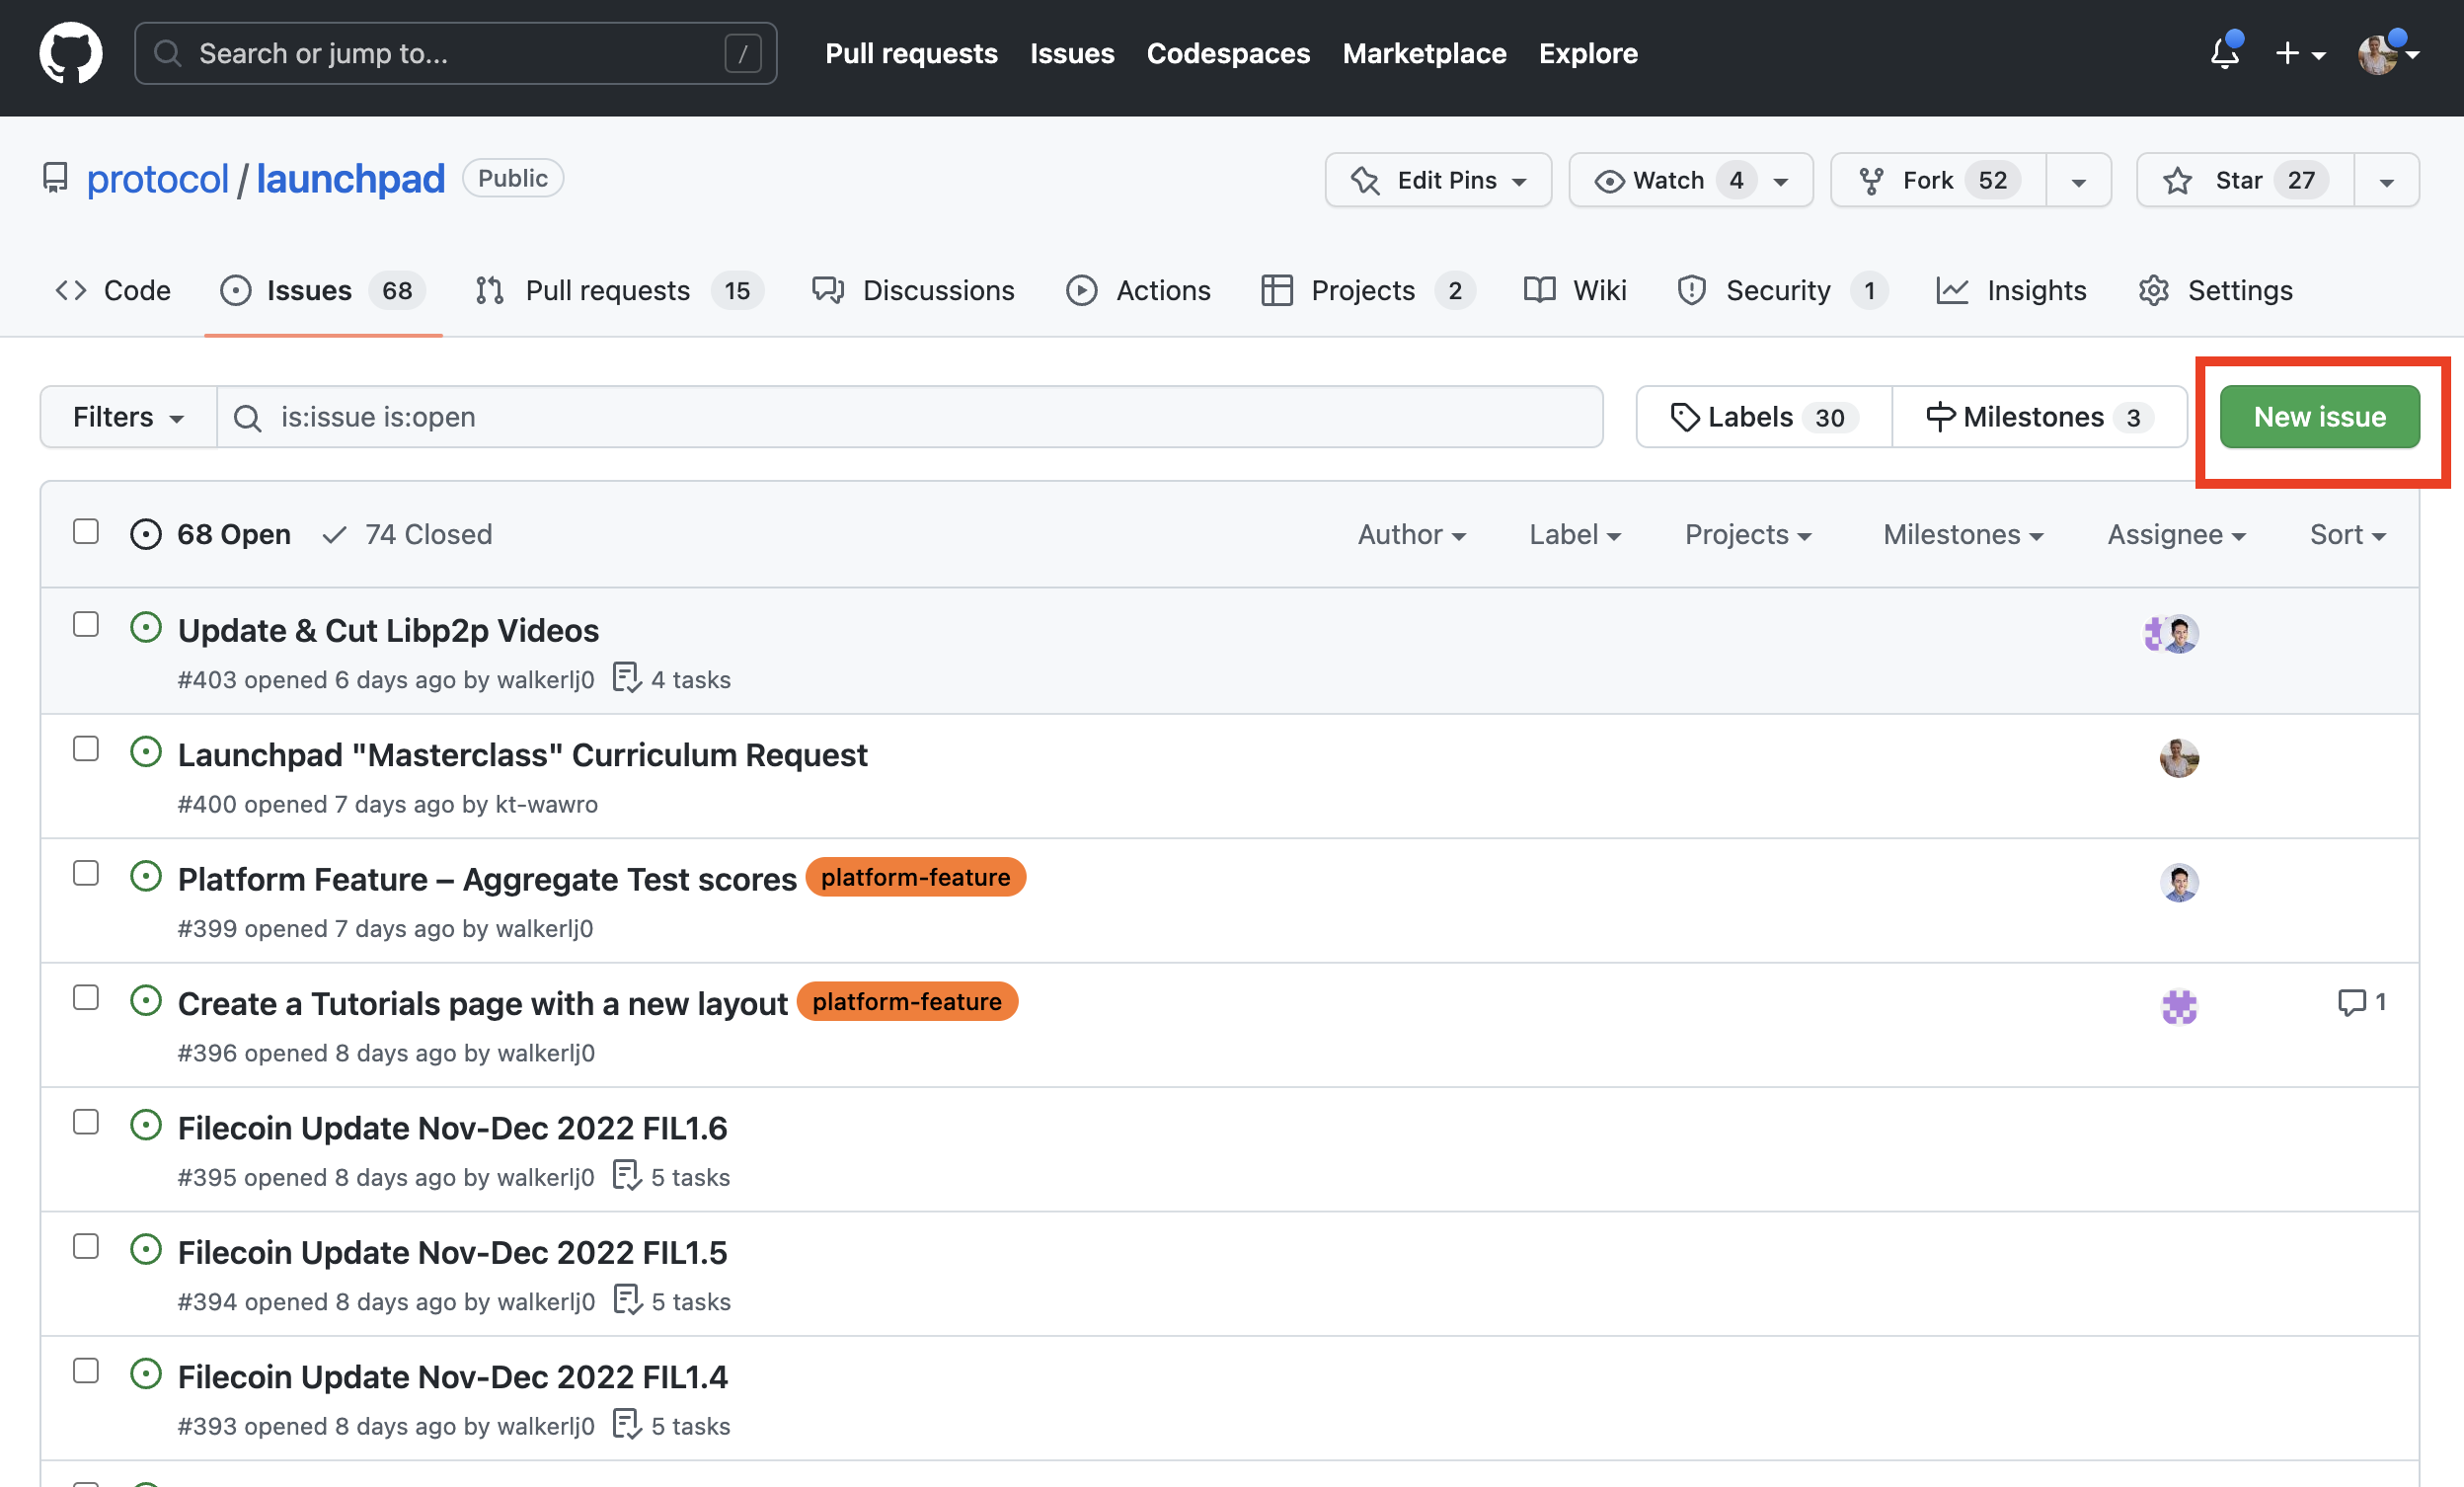Image resolution: width=2464 pixels, height=1487 pixels.
Task: Click the tasklist icon on issue #394
Action: click(x=627, y=1300)
